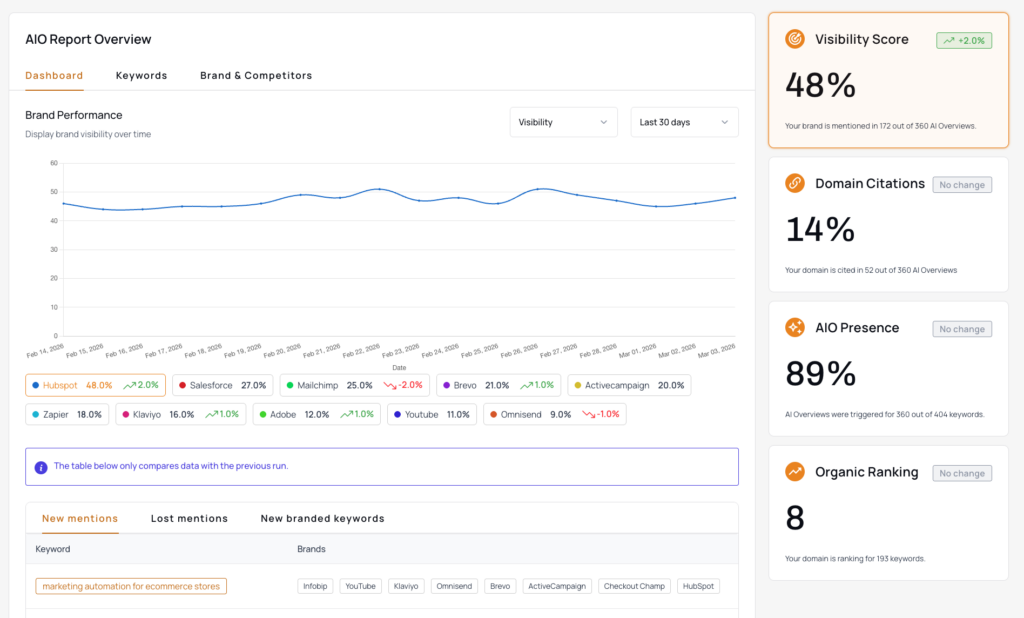Click the Visibility Score target icon

[795, 39]
